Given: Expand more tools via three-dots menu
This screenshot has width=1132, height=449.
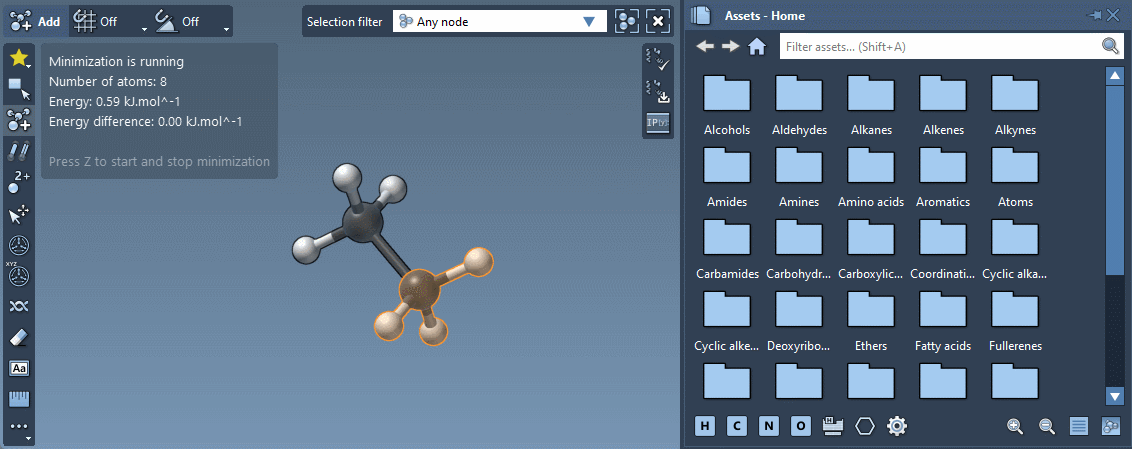Looking at the screenshot, I should tap(19, 428).
